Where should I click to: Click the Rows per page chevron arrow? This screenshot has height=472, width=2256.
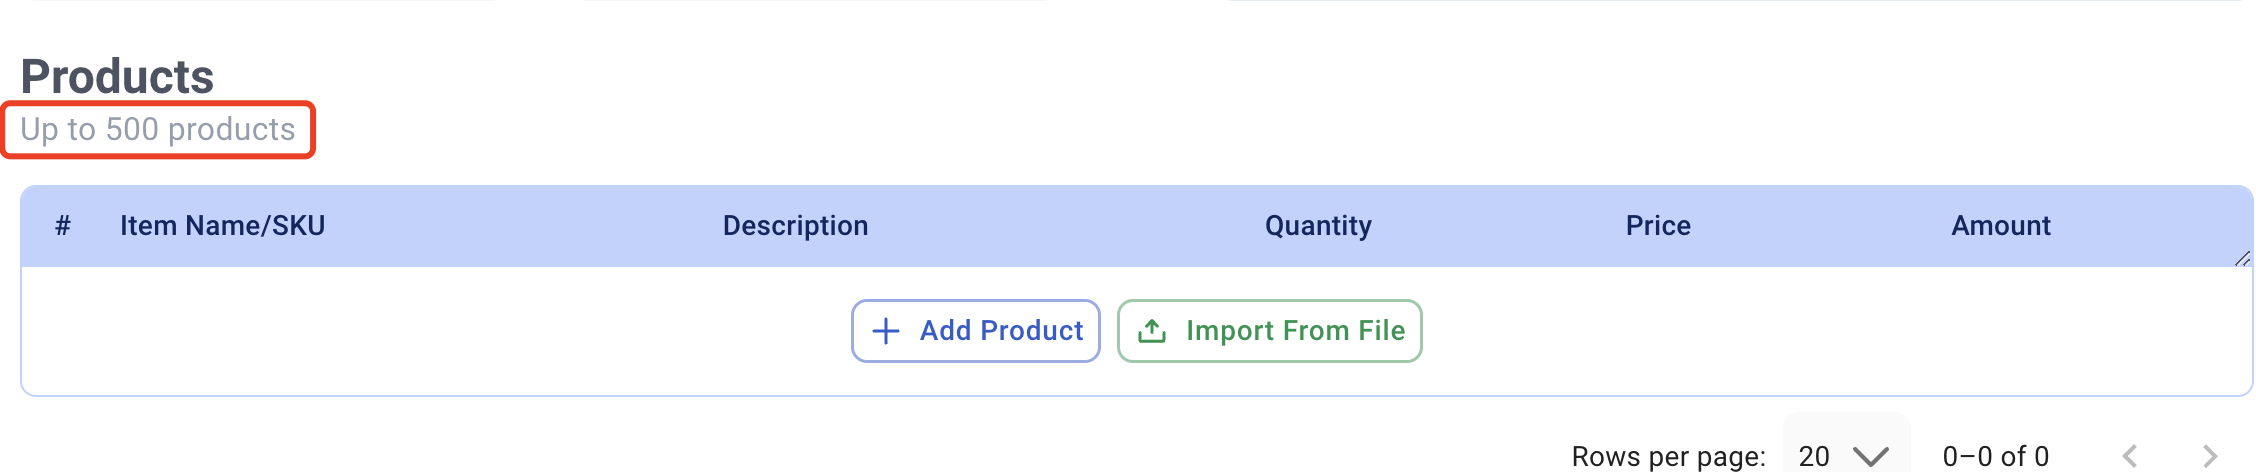point(1870,457)
